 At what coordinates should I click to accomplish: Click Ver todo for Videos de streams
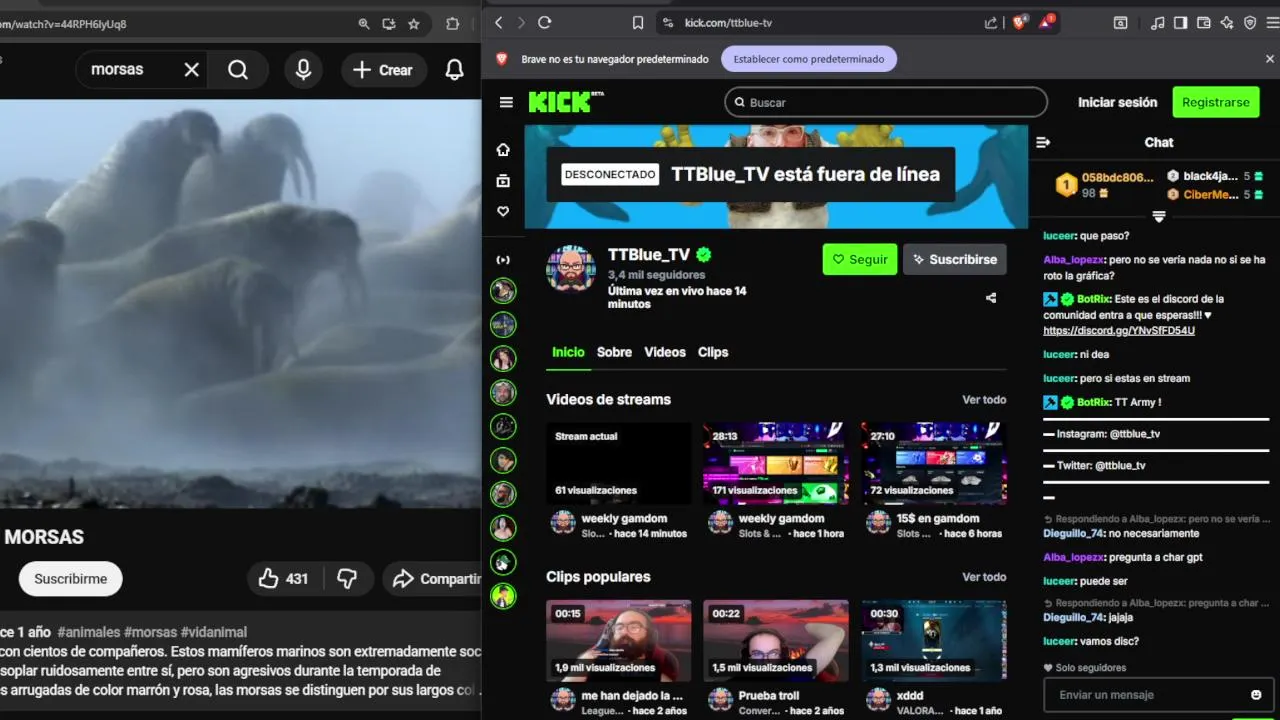tap(984, 400)
